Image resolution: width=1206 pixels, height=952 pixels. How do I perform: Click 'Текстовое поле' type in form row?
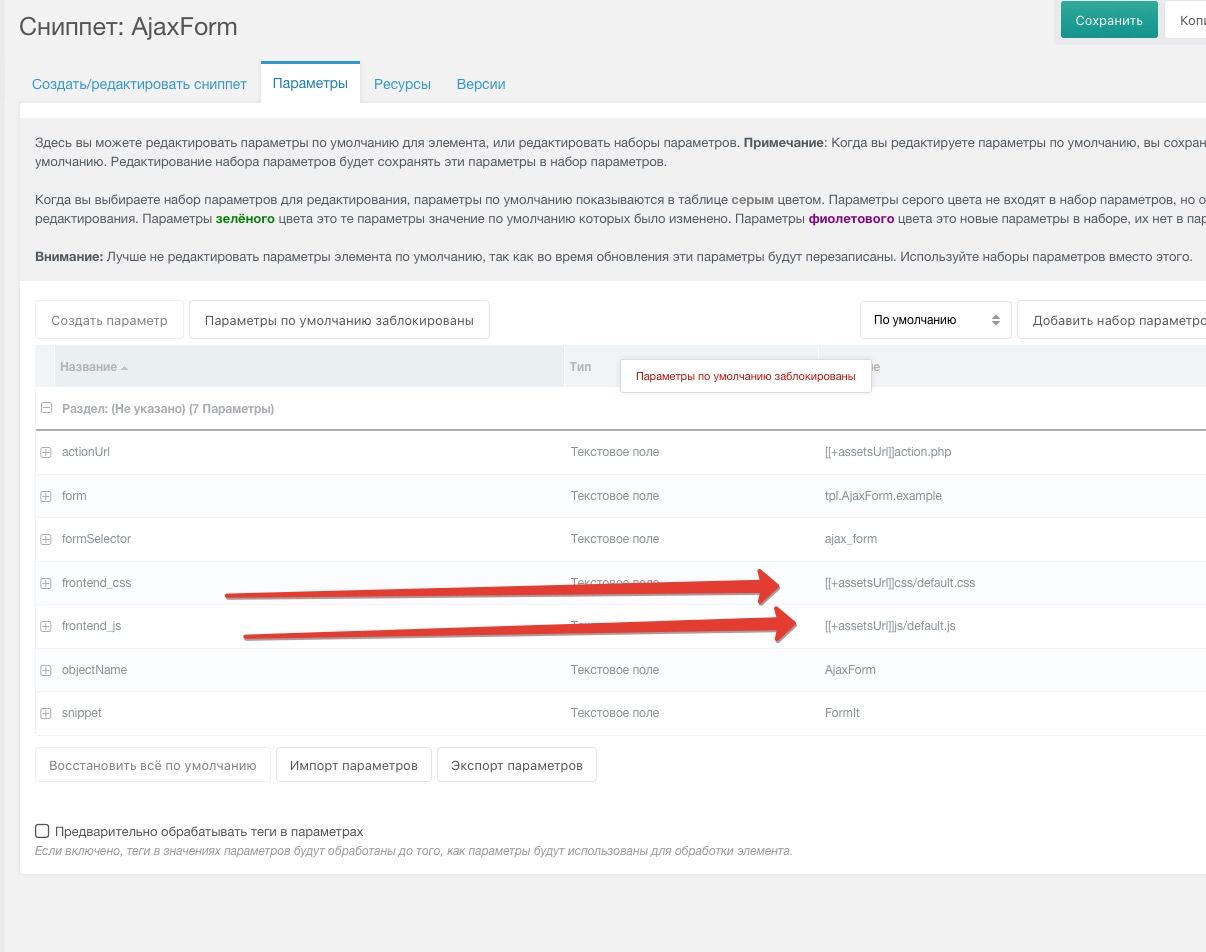click(615, 496)
